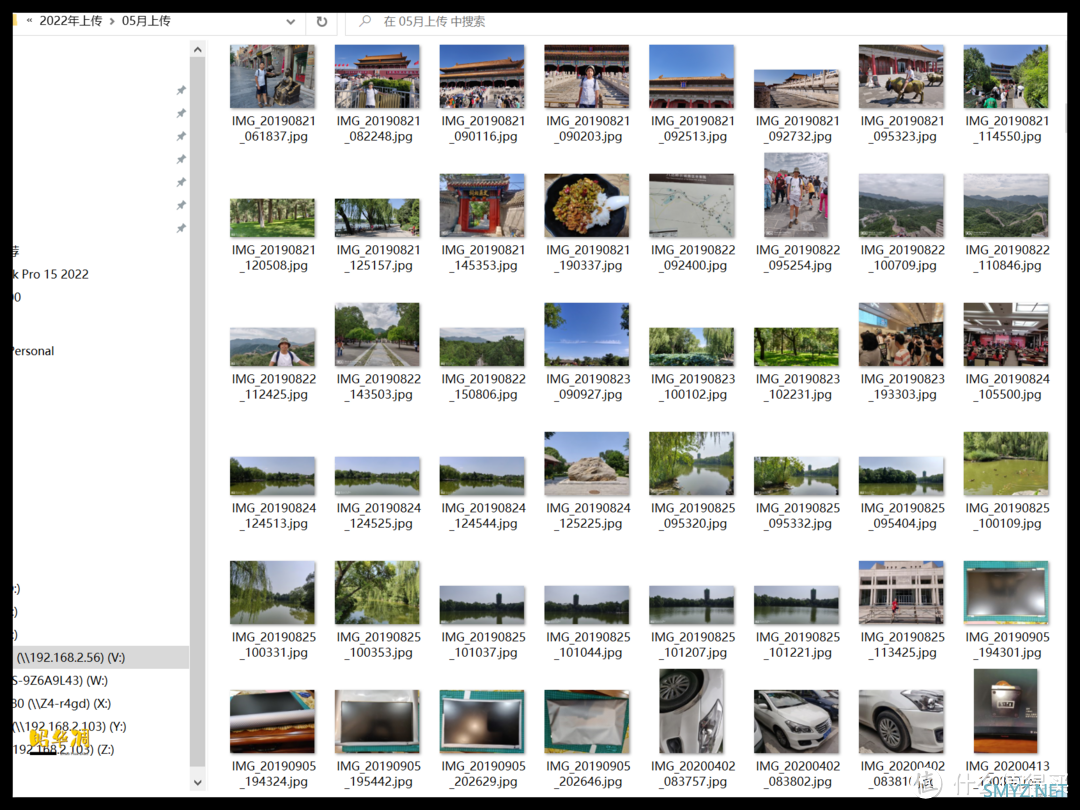Select thumbnail IMG_20190823_100102.jpg

coord(692,346)
